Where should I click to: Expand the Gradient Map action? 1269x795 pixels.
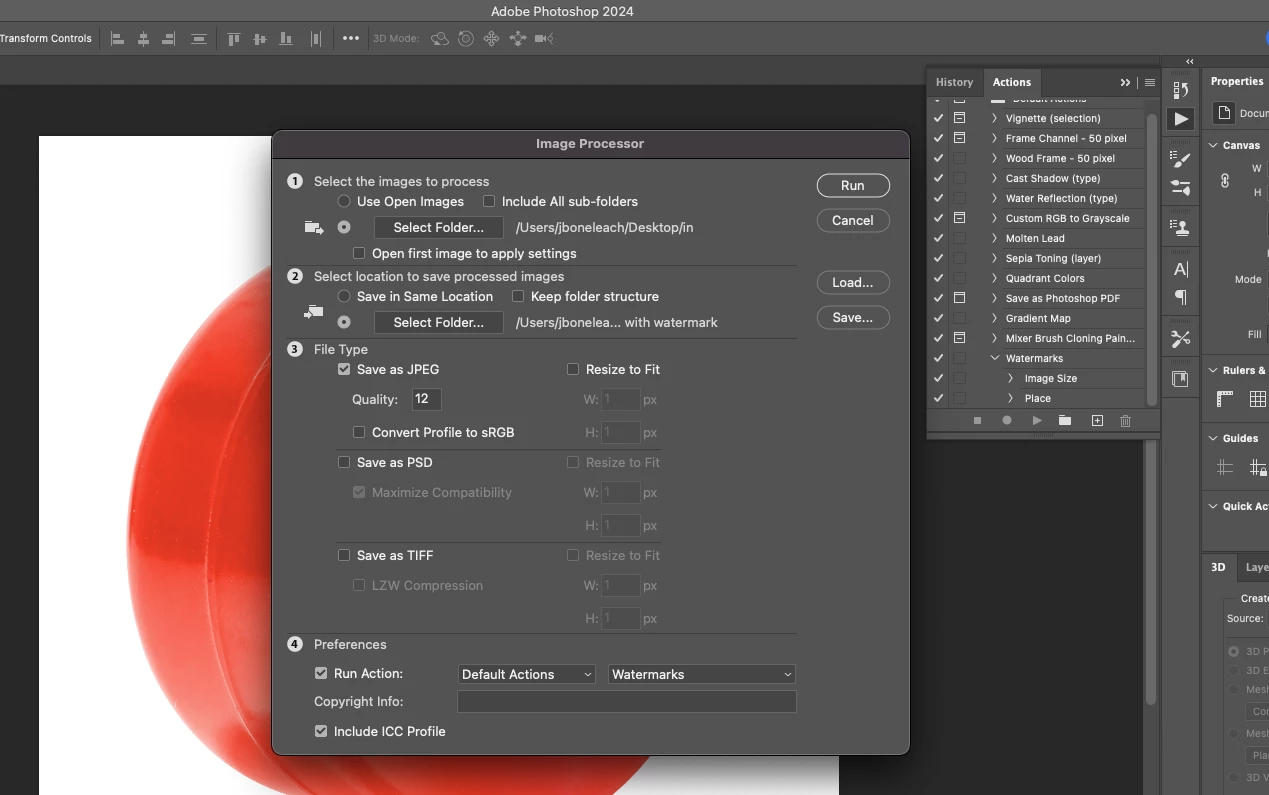pos(995,318)
